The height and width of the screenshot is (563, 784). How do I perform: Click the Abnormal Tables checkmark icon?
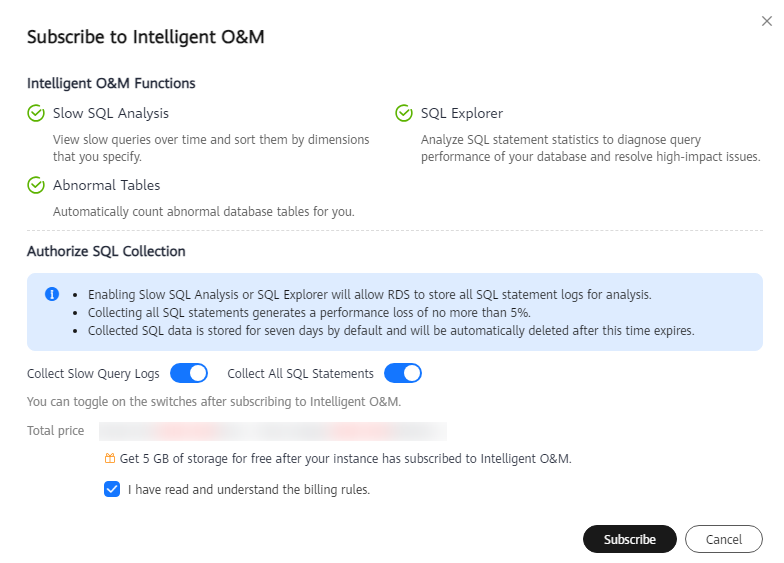click(x=36, y=186)
